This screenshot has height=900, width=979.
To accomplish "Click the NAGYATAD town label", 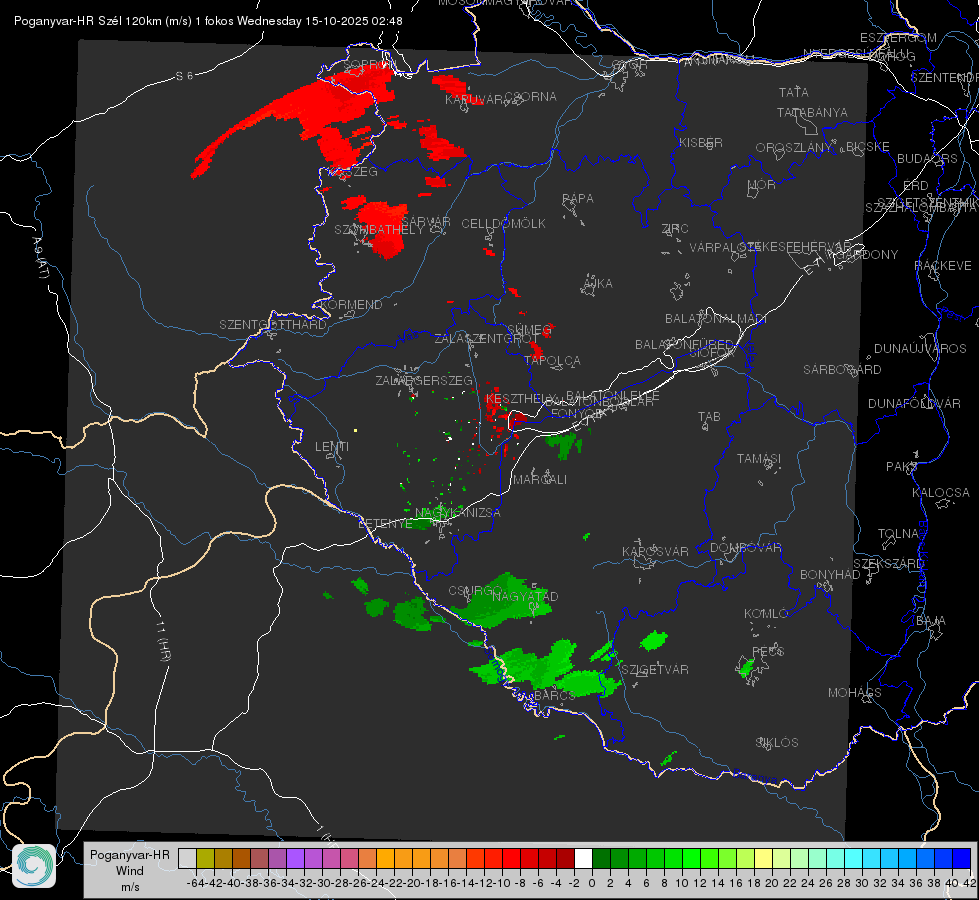I will [x=525, y=596].
